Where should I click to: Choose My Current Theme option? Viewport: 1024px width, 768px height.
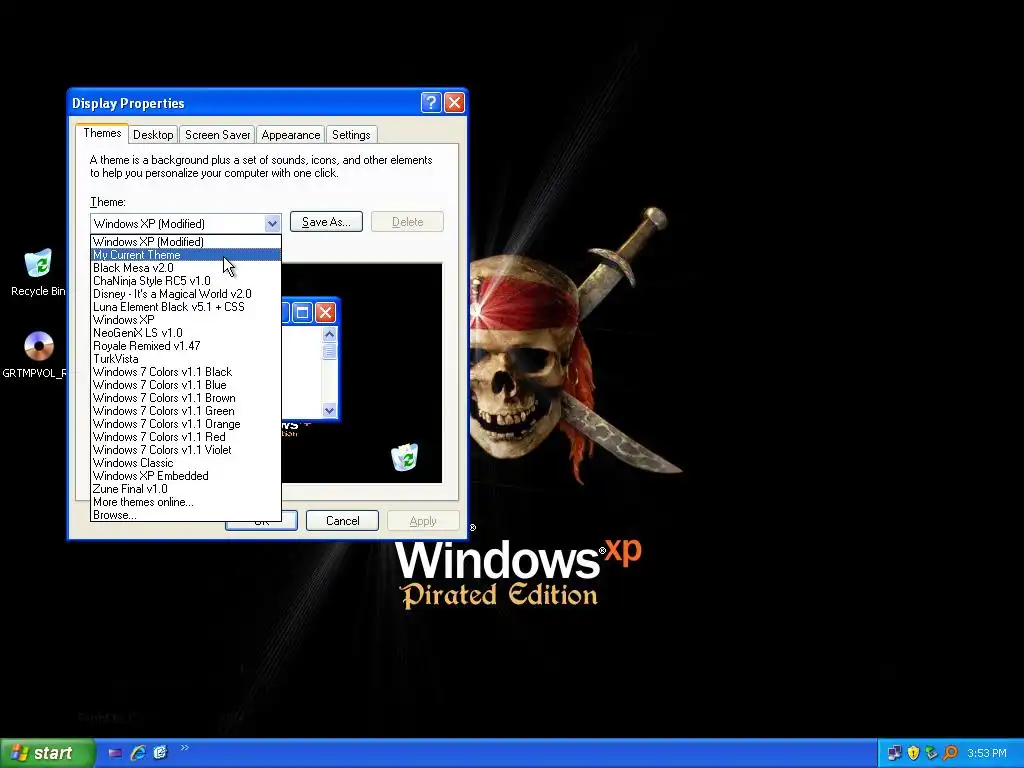pyautogui.click(x=185, y=255)
